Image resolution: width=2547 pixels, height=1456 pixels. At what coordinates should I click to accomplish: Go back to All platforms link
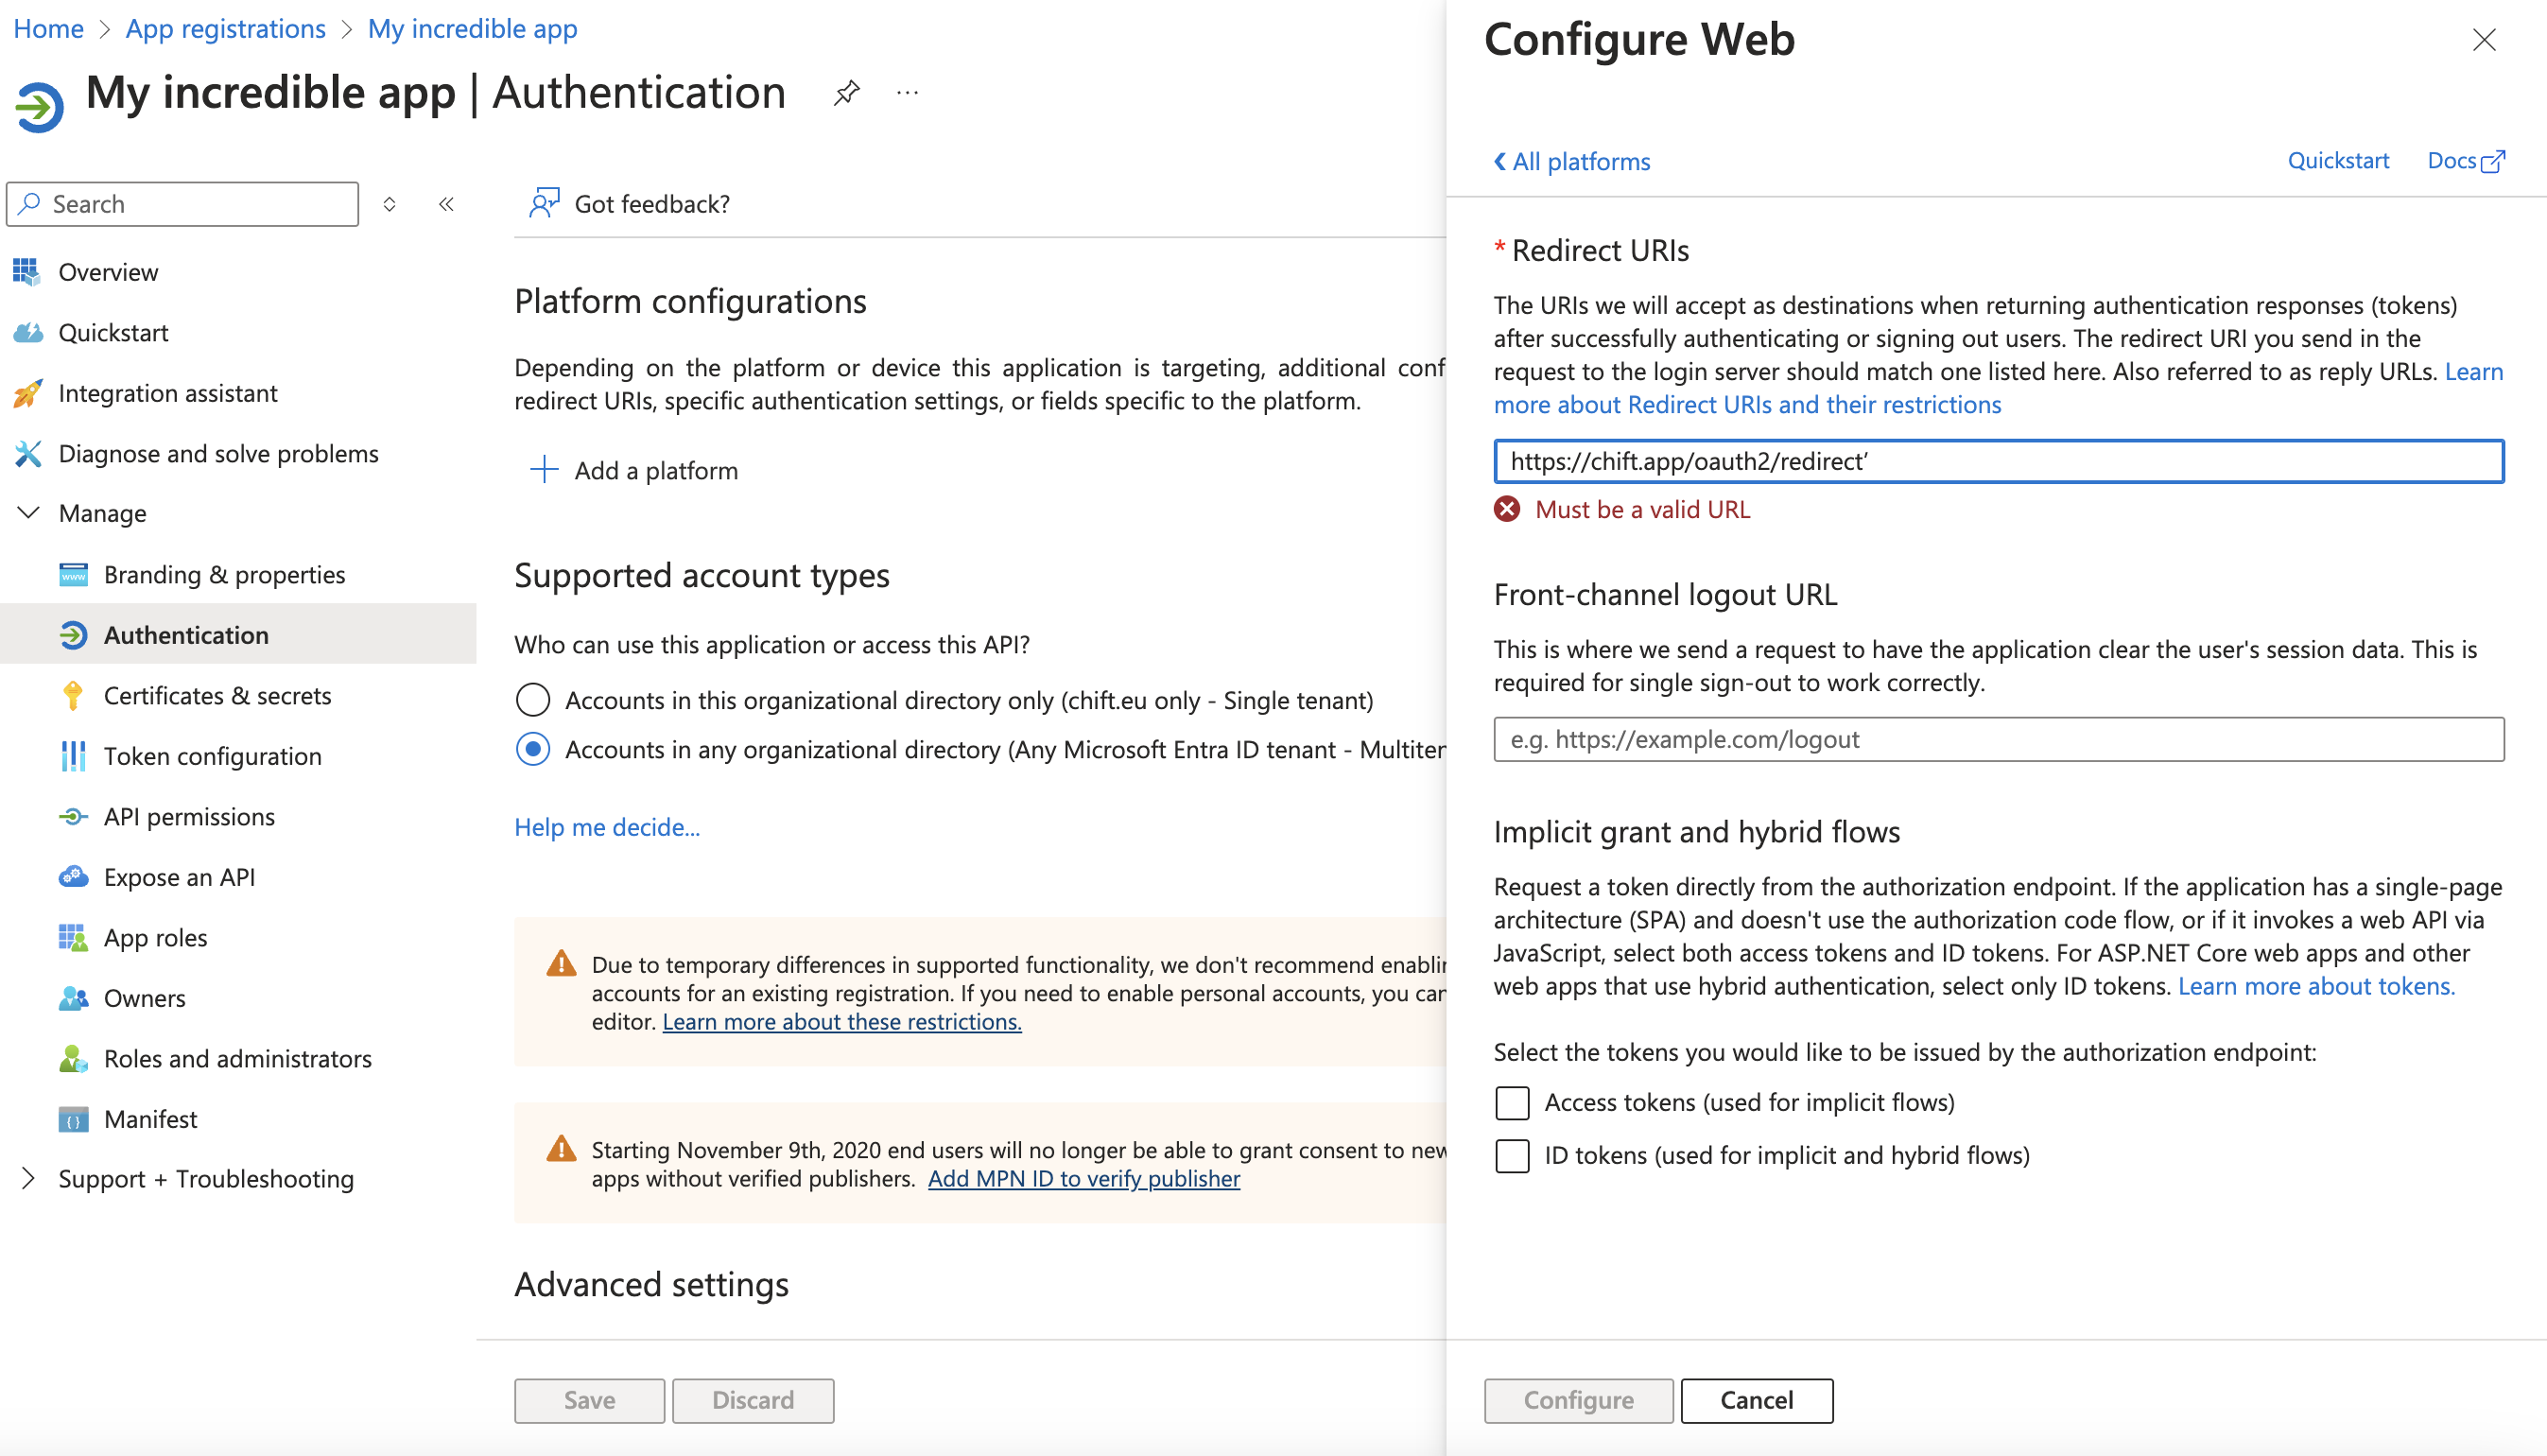(x=1572, y=161)
